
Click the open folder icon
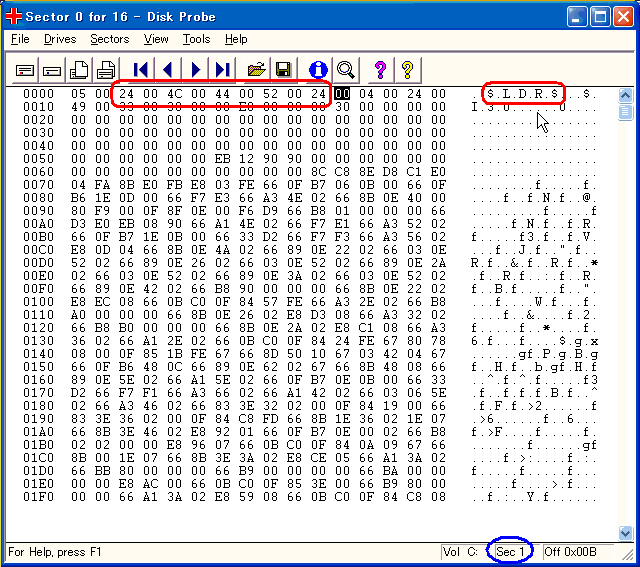(x=257, y=69)
